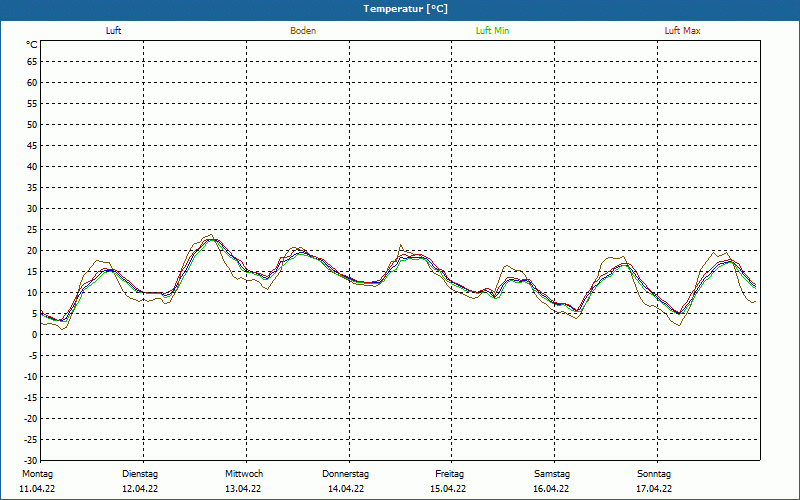Click the date 12.04.22
The height and width of the screenshot is (500, 800).
coord(140,489)
